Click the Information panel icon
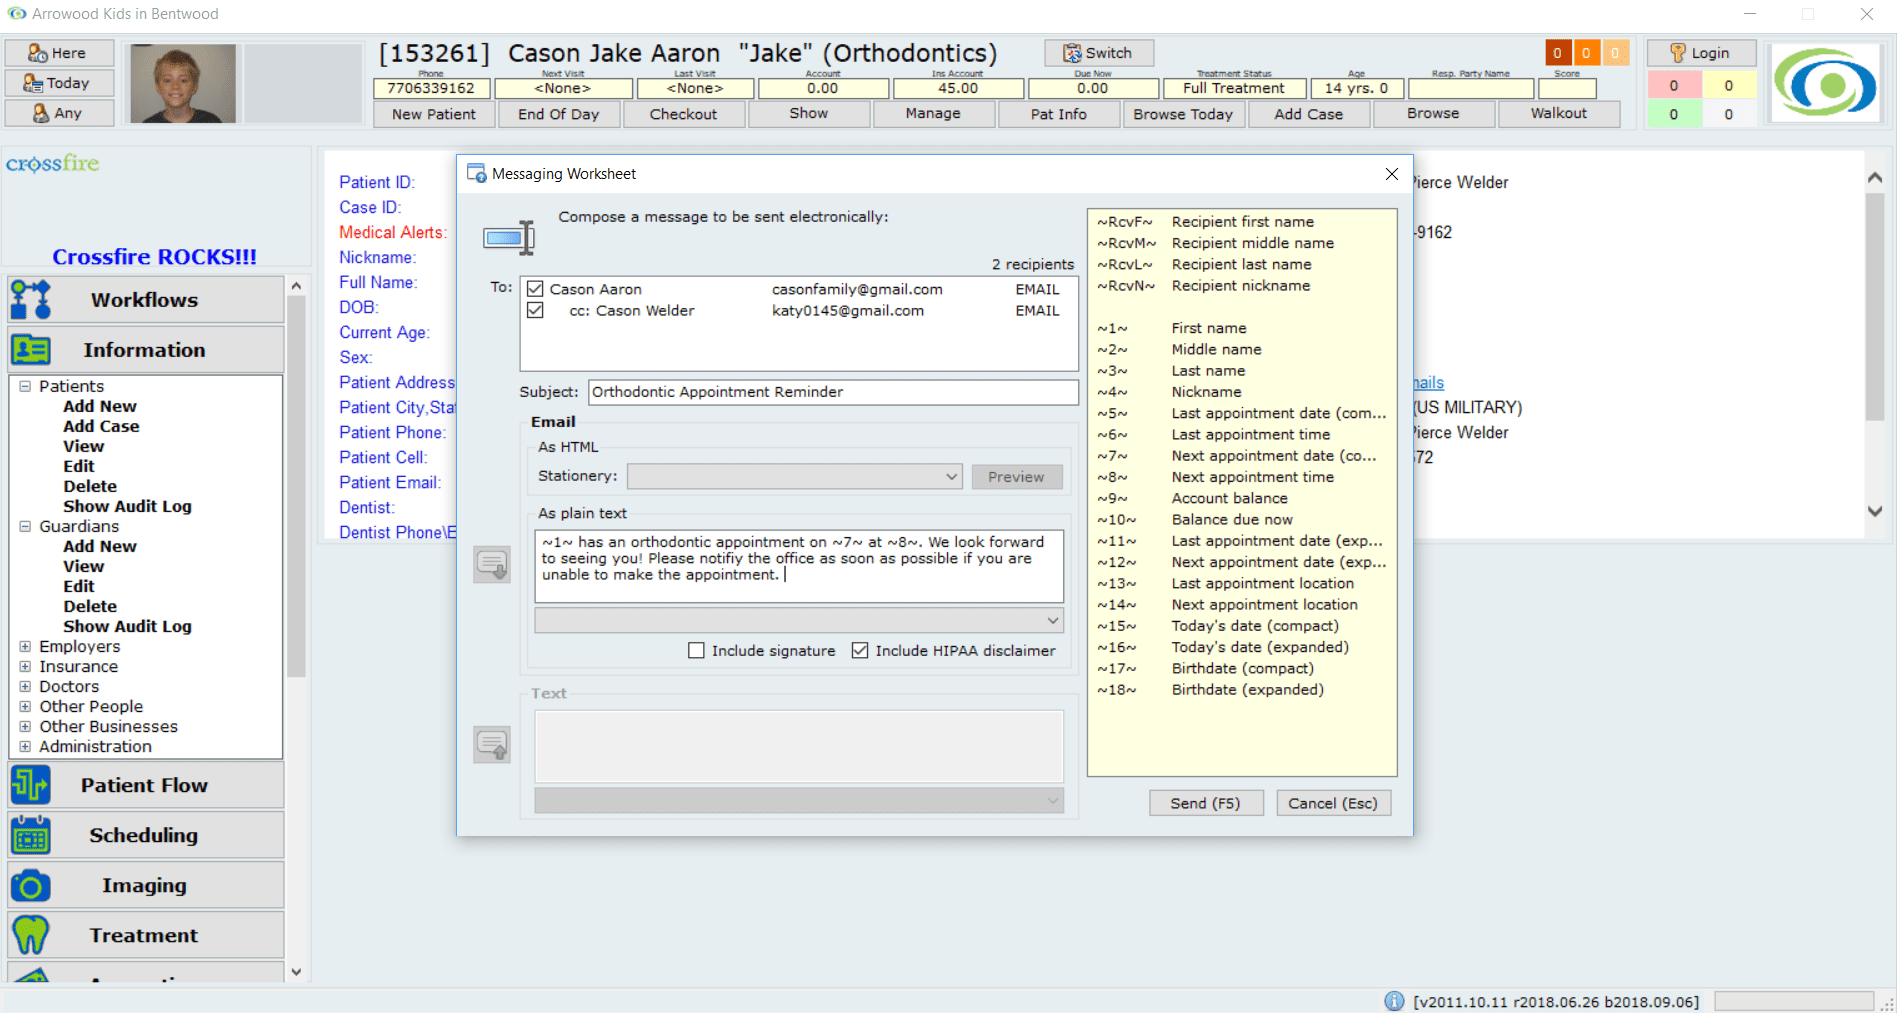Viewport: 1897px width, 1013px height. (31, 349)
